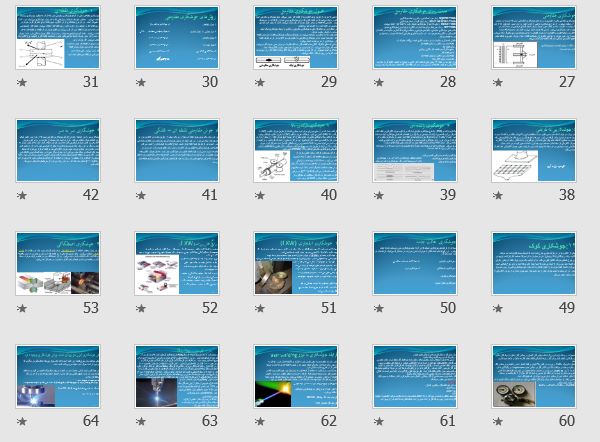The width and height of the screenshot is (600, 442).
Task: Click the star icon beneath slide 41
Action: pos(141,195)
